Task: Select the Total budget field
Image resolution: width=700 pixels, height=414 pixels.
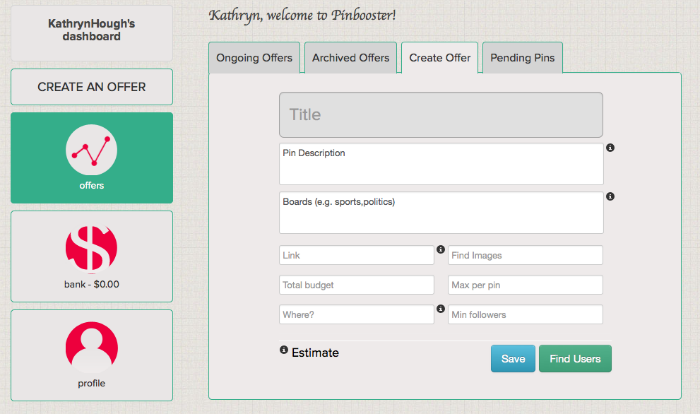Action: point(357,285)
